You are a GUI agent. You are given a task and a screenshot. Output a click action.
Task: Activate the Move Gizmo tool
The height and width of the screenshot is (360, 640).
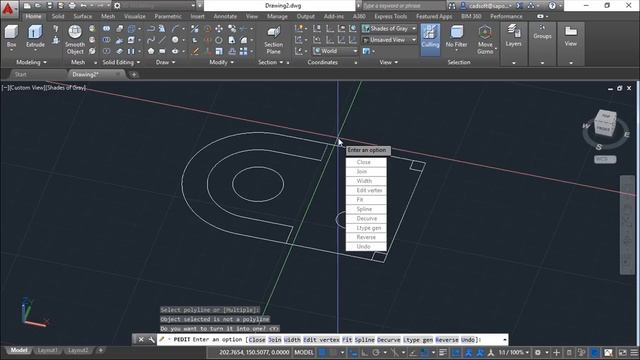click(x=485, y=40)
